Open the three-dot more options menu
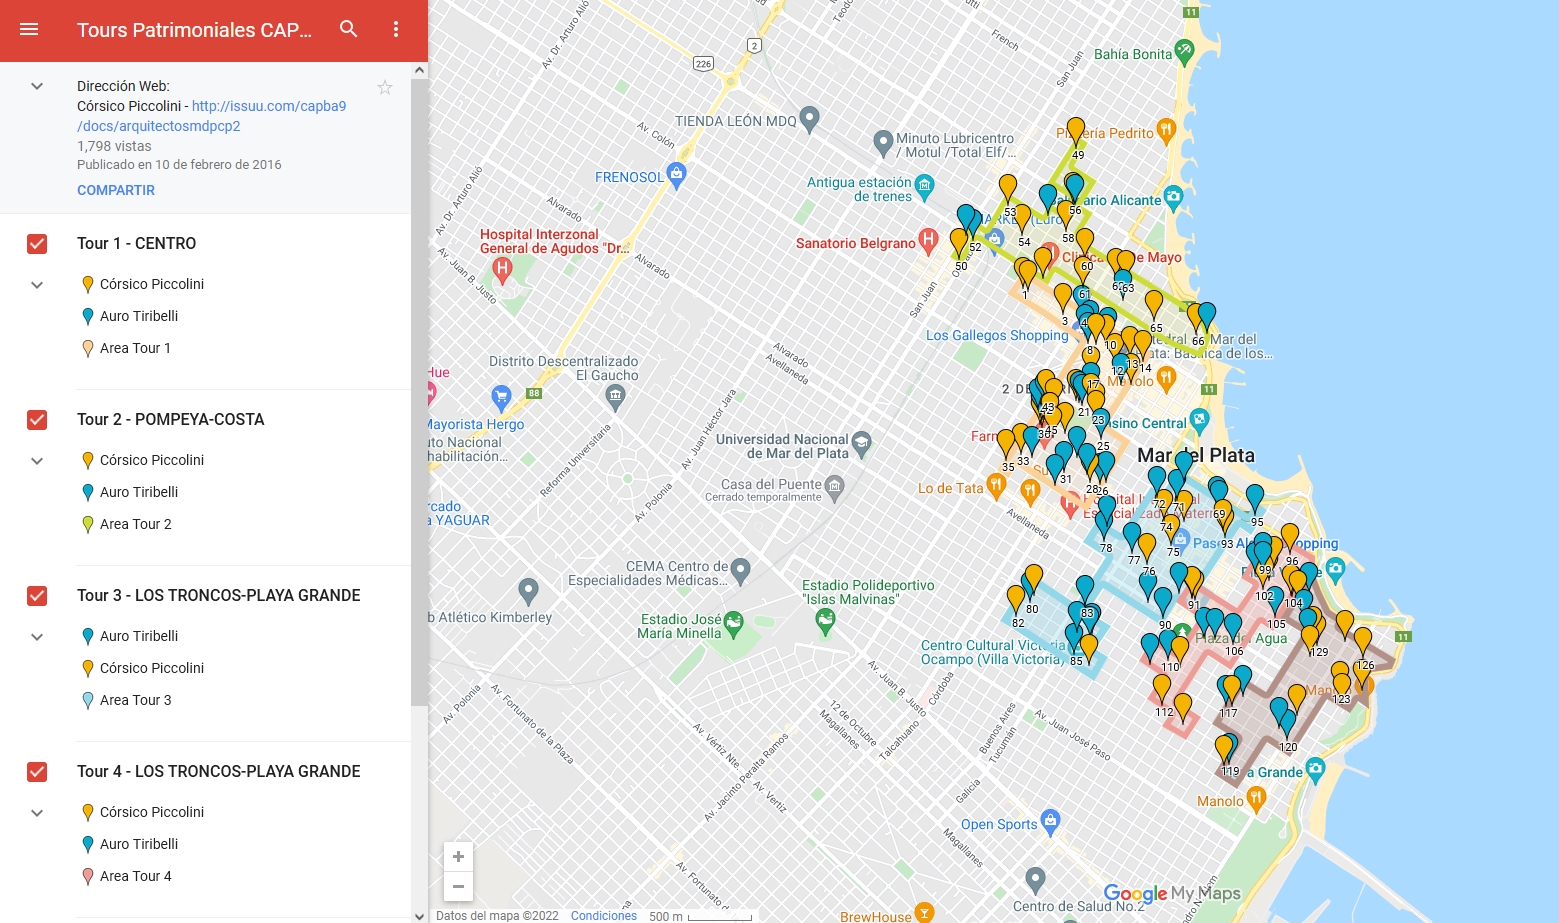This screenshot has height=923, width=1559. click(396, 29)
